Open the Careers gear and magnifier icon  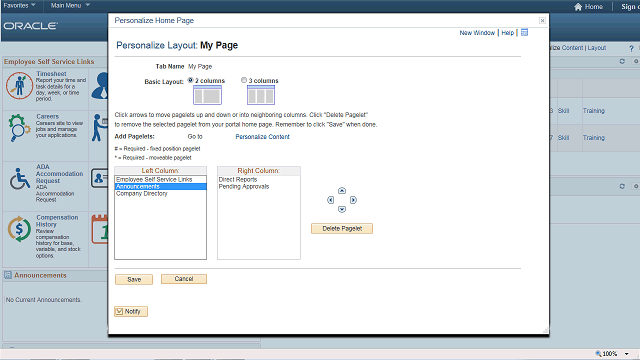(x=19, y=127)
